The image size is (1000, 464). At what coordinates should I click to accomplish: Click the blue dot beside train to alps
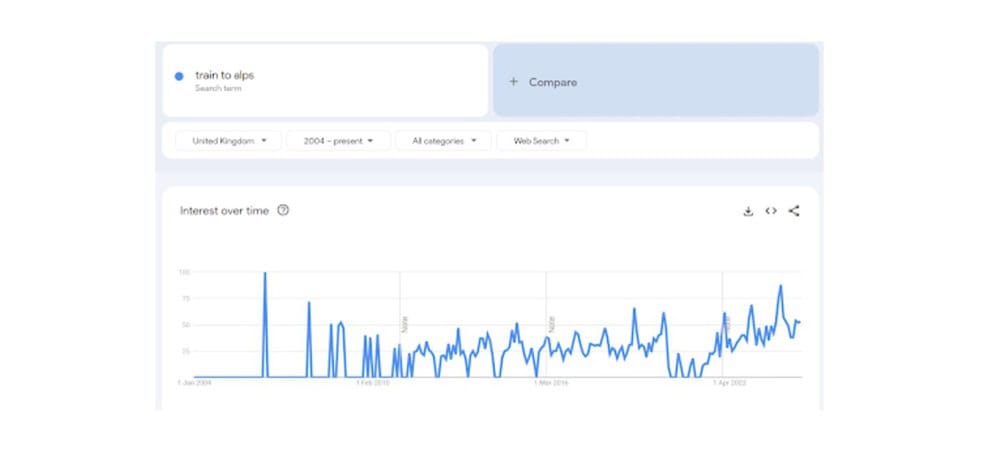coord(179,76)
